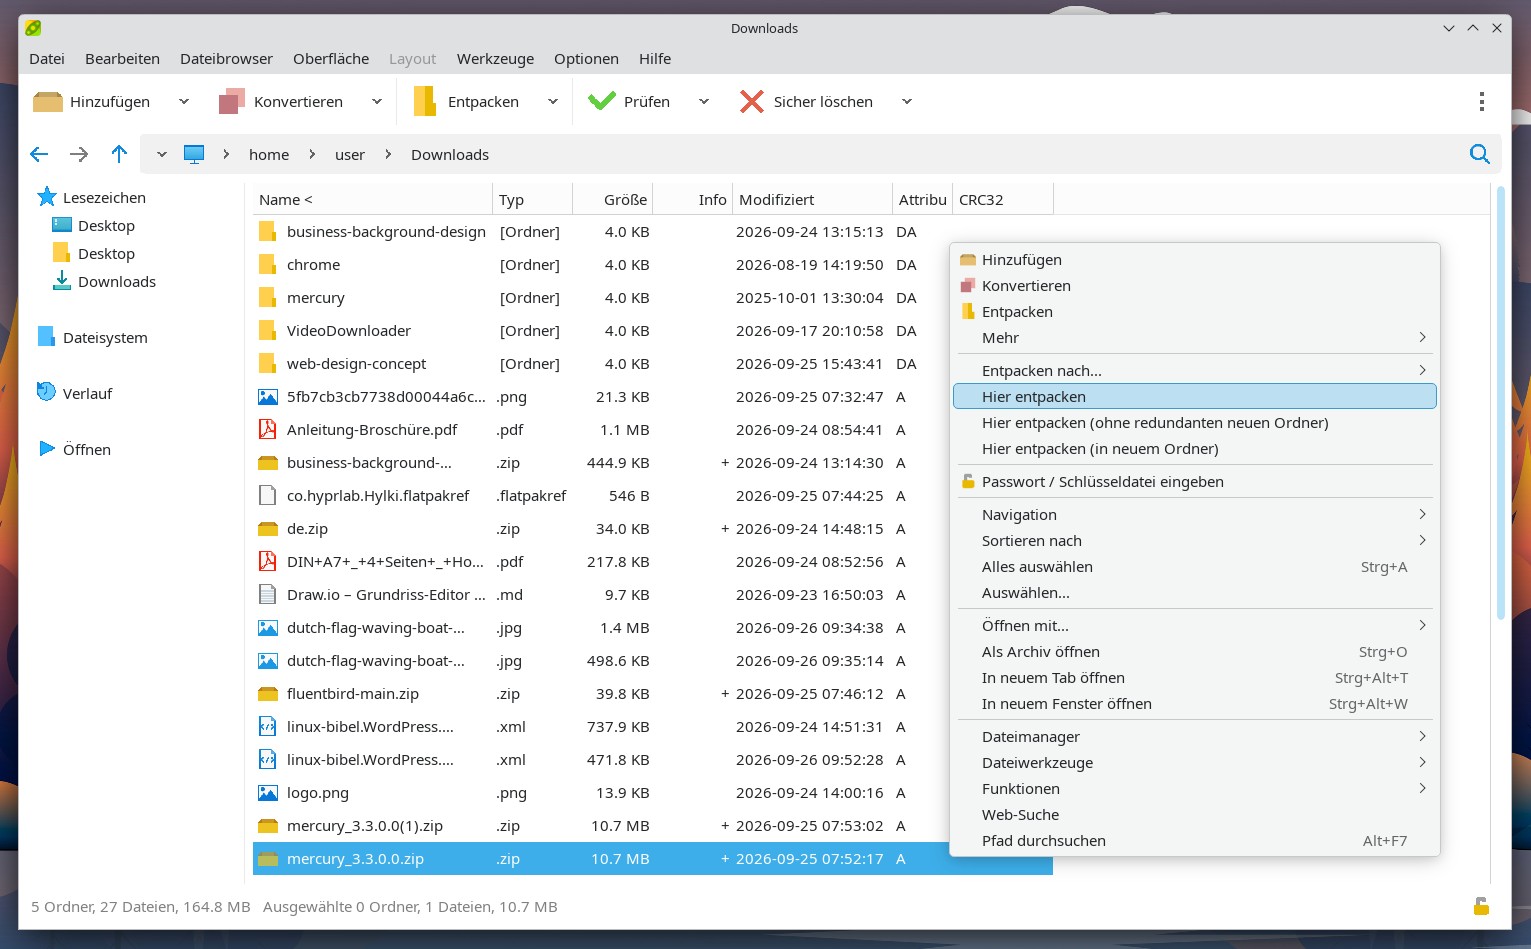The image size is (1531, 949).
Task: Open the three-dot toolbar overflow menu
Action: point(1481,101)
